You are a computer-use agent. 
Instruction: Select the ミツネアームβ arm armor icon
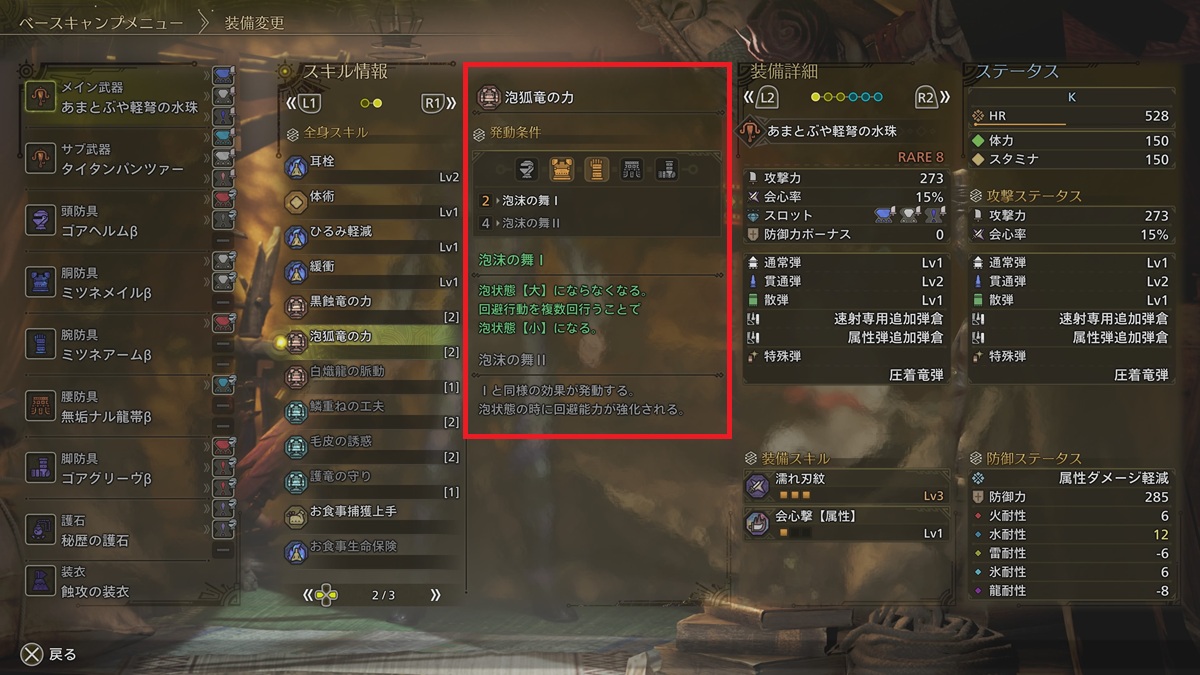[x=41, y=344]
